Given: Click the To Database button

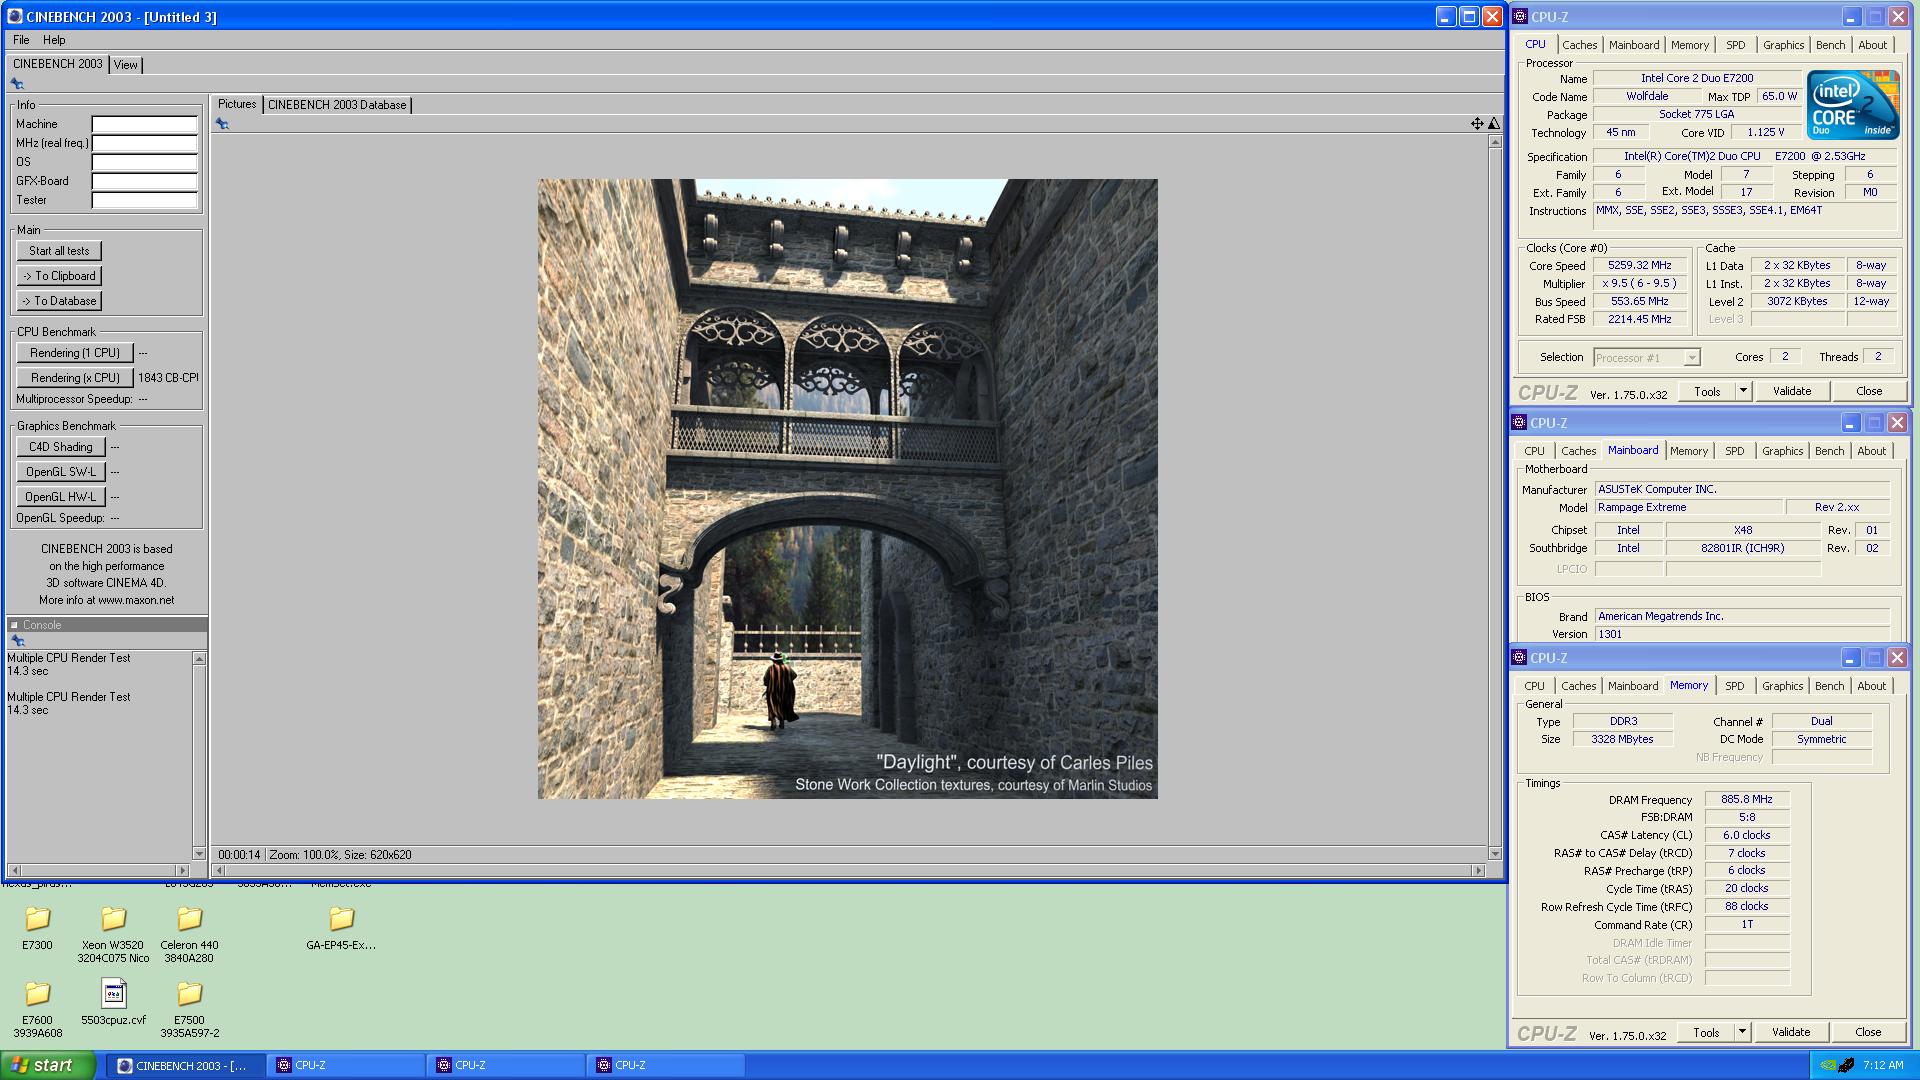Looking at the screenshot, I should (x=59, y=301).
